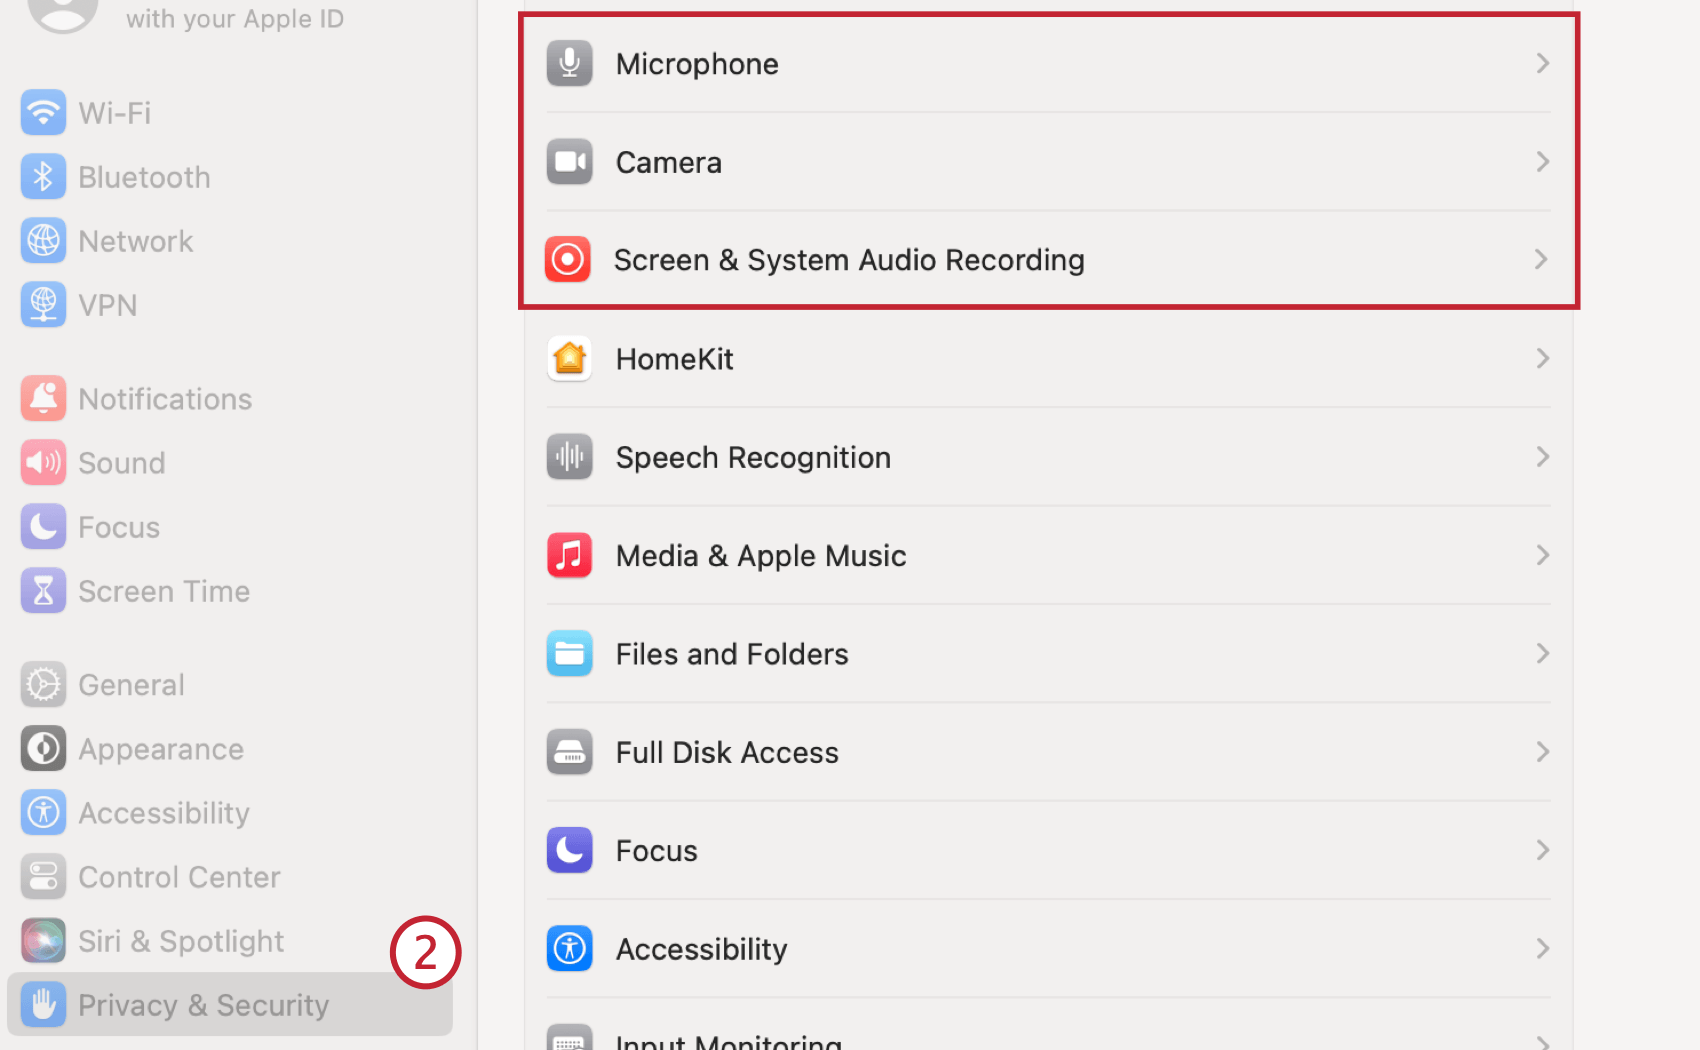This screenshot has height=1050, width=1700.
Task: Click the Speech Recognition waveform icon
Action: click(x=569, y=457)
